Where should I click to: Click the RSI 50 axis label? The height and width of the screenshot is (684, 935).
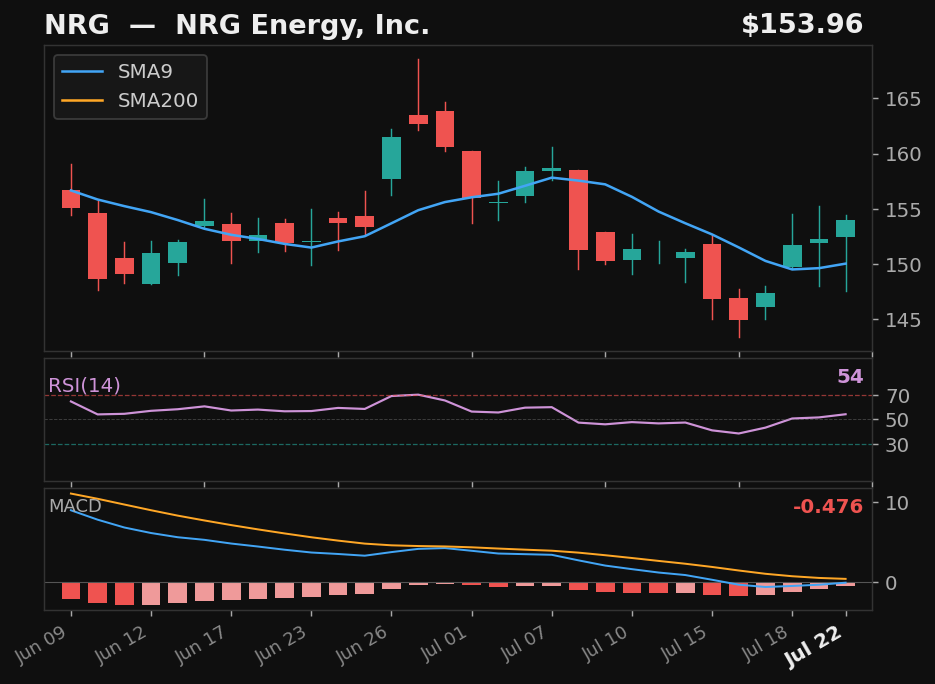(897, 420)
